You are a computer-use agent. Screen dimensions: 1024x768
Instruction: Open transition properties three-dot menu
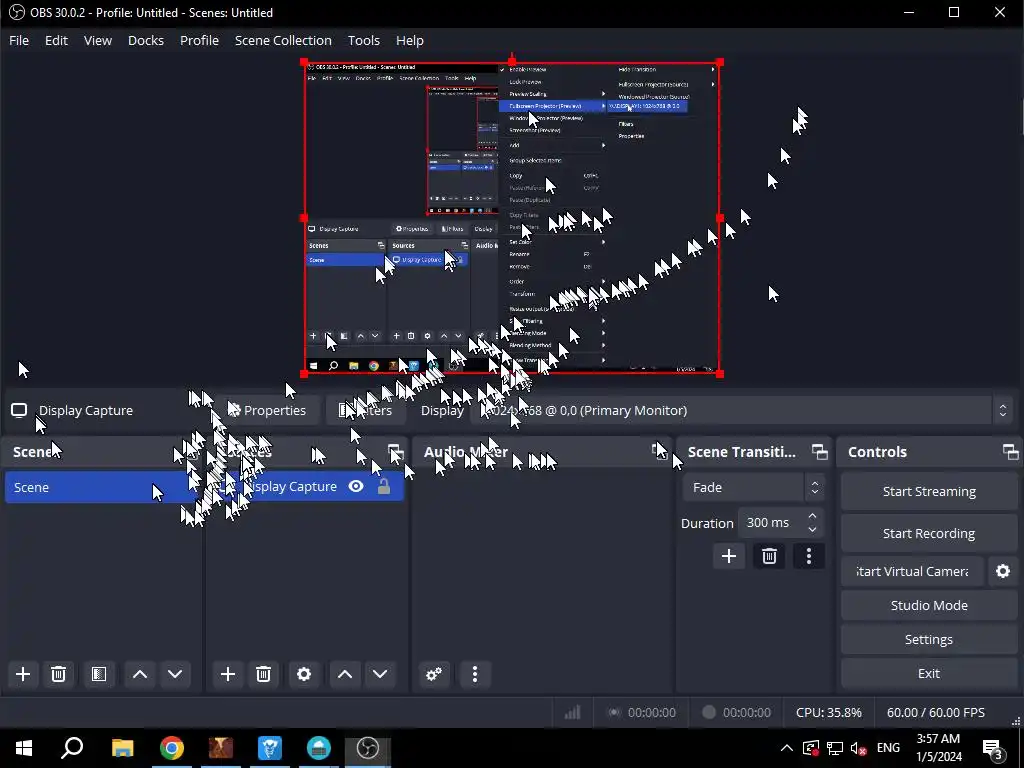click(809, 556)
